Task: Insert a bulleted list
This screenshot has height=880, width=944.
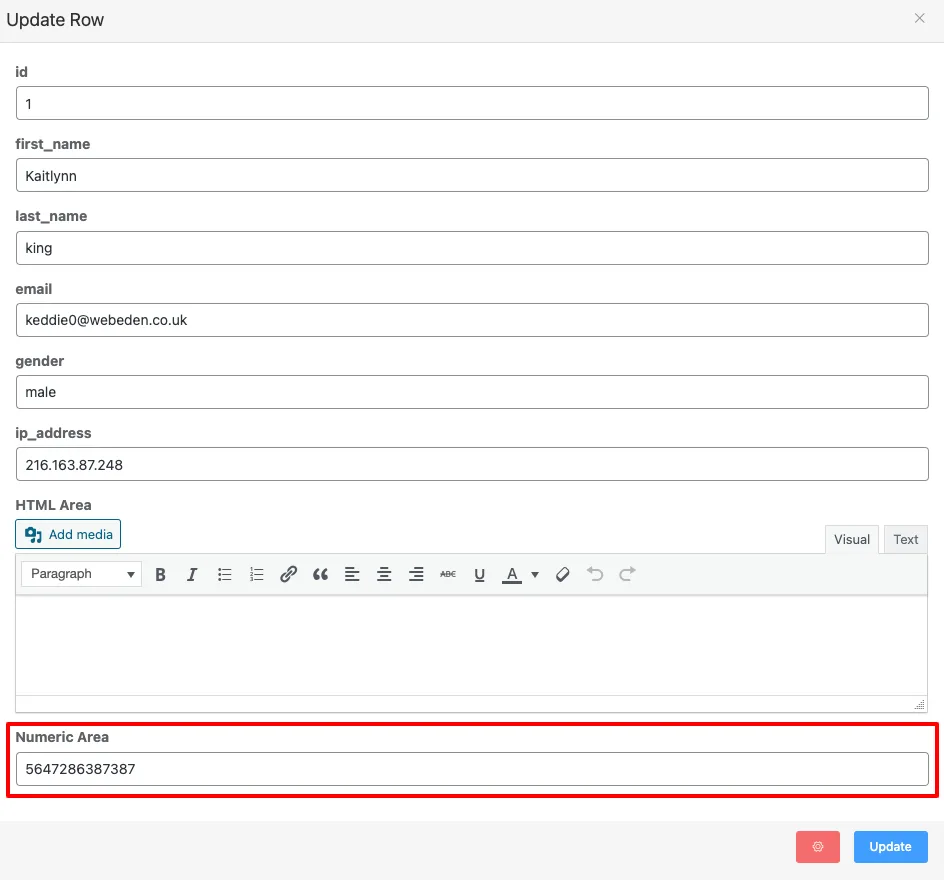Action: (225, 574)
